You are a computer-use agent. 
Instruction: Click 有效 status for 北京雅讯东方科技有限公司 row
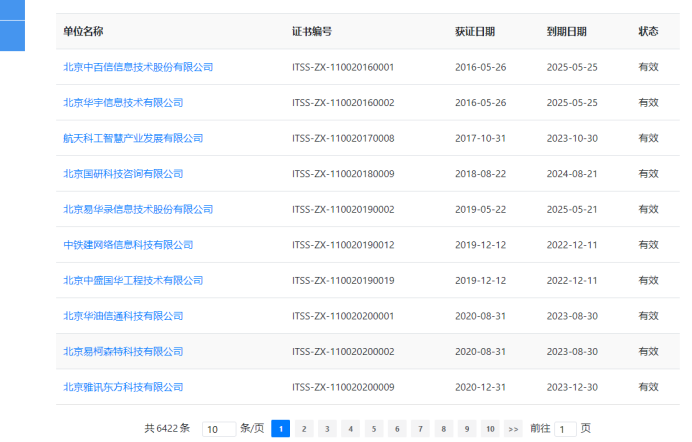[648, 387]
